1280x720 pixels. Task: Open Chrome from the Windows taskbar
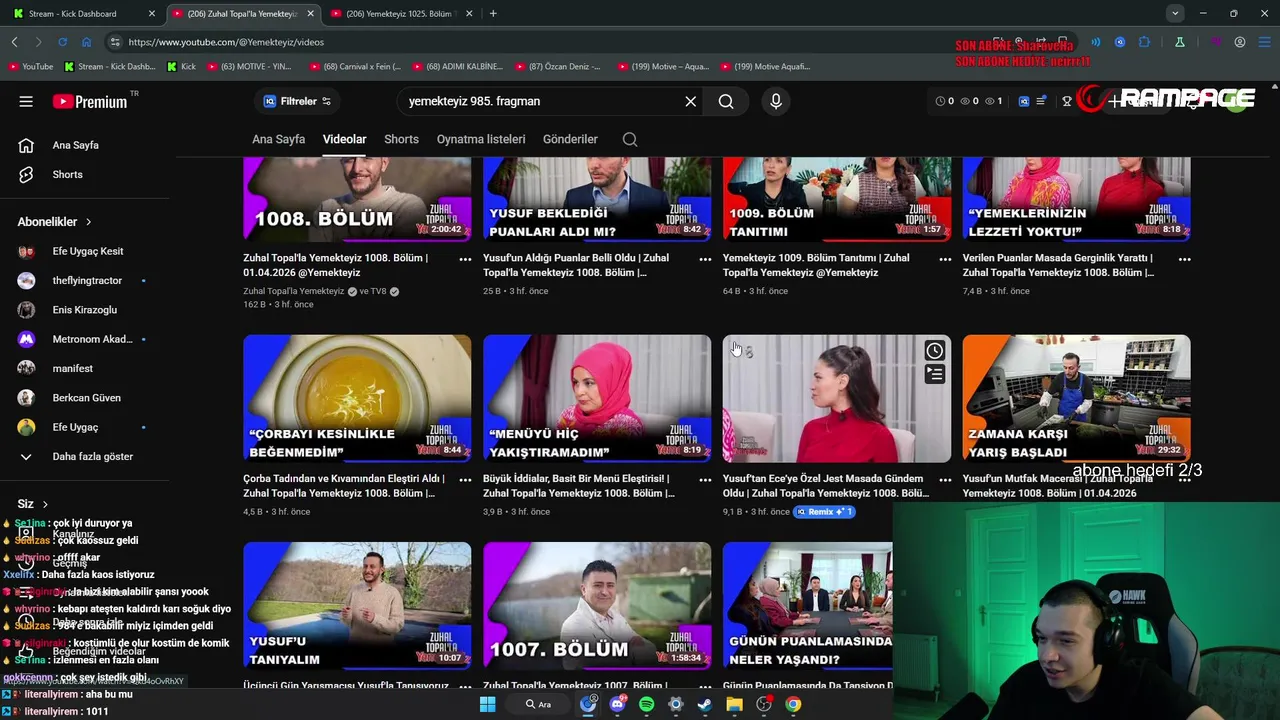[793, 704]
